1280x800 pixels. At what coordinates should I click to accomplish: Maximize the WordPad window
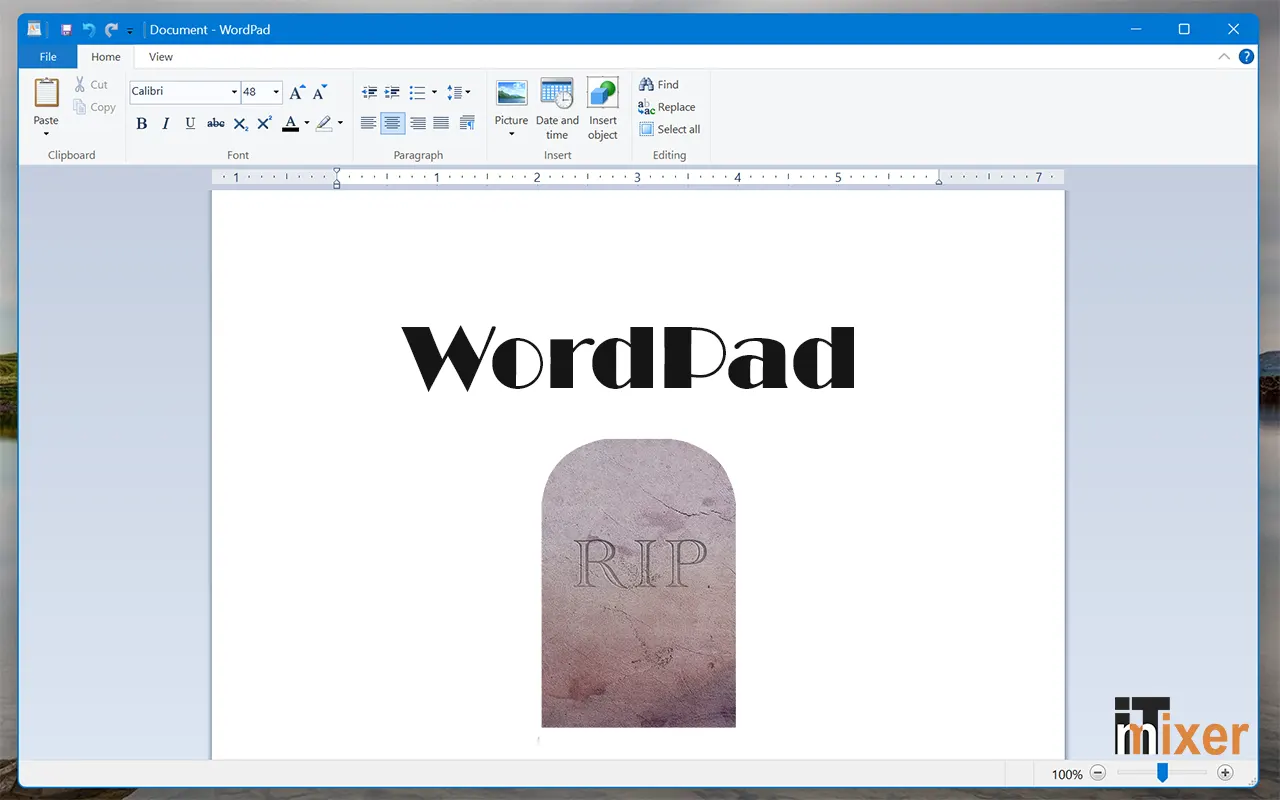click(x=1184, y=29)
